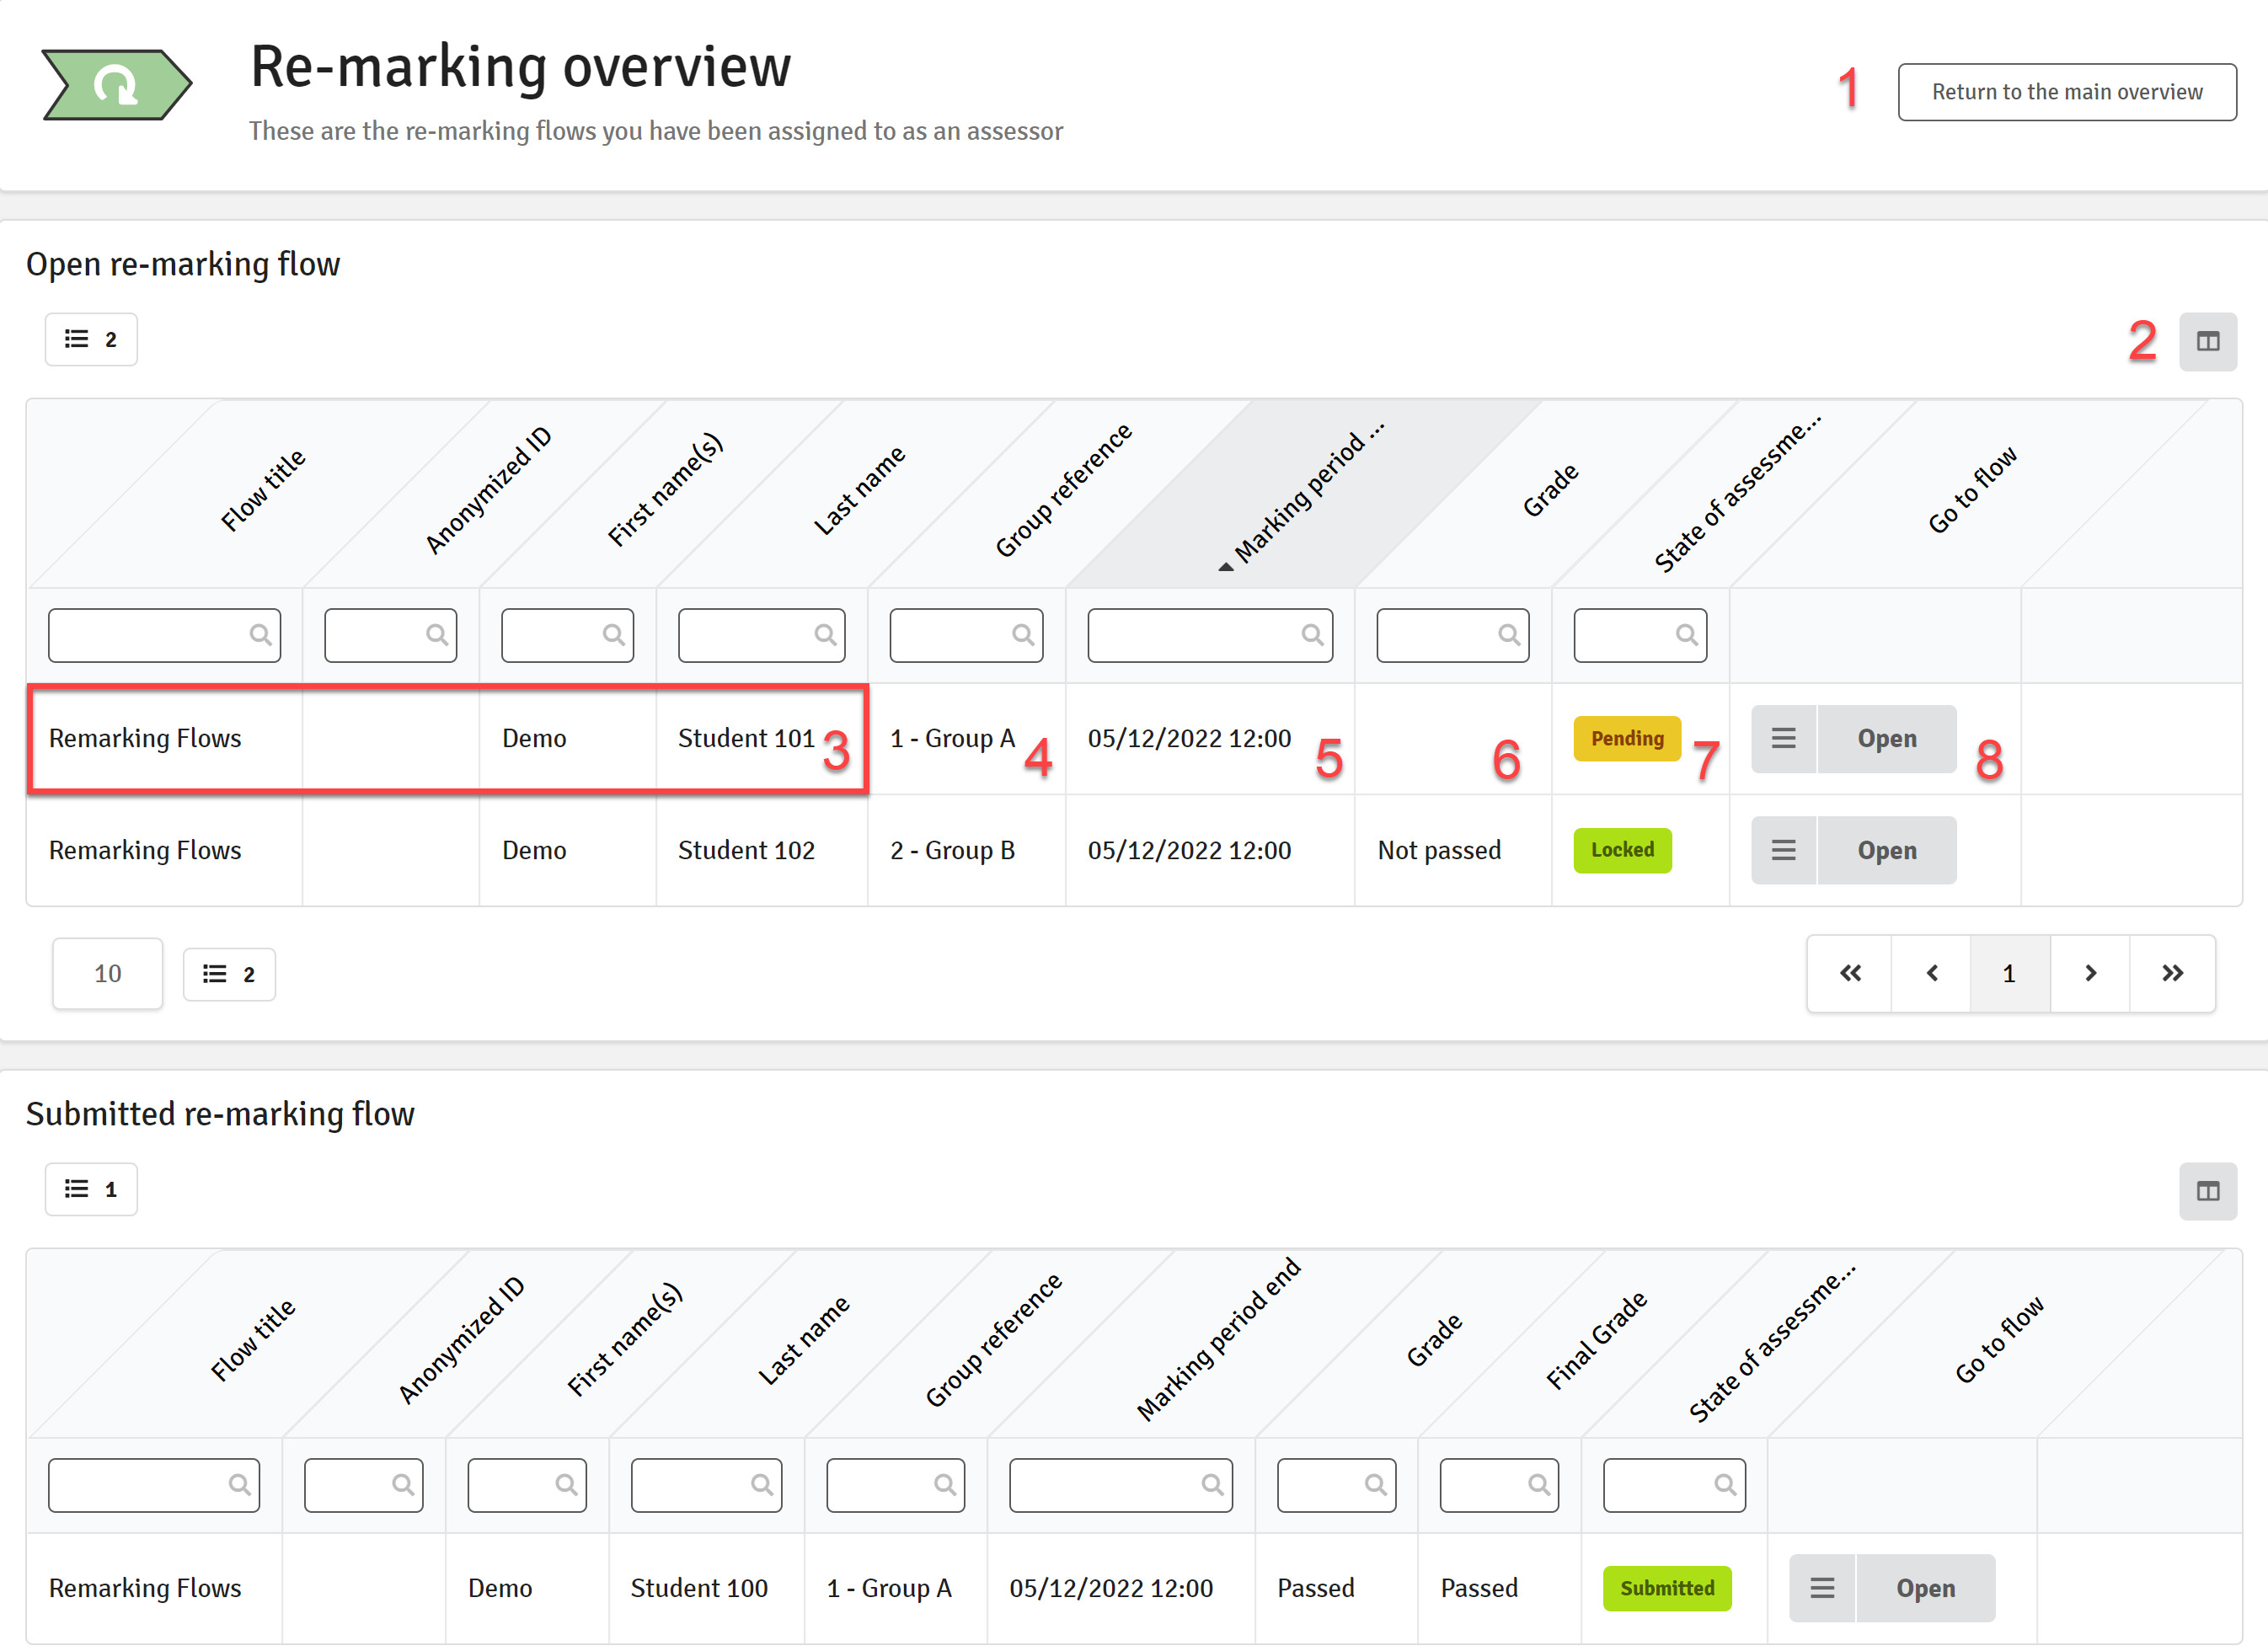The image size is (2268, 1651).
Task: Sort Open table by State of assessment
Action: click(x=1738, y=493)
